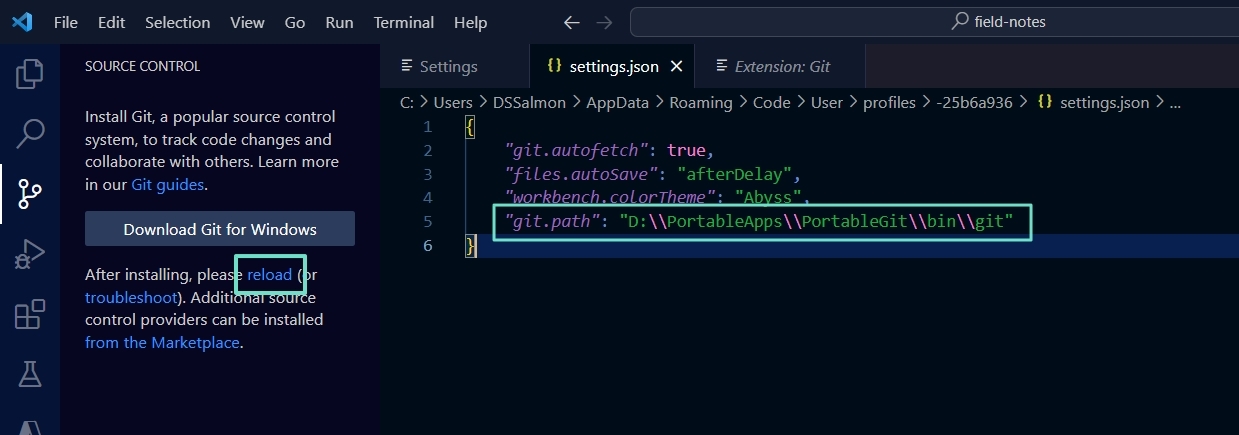Open the Run and Debug view
Screen dimensions: 1239x435
click(x=30, y=254)
